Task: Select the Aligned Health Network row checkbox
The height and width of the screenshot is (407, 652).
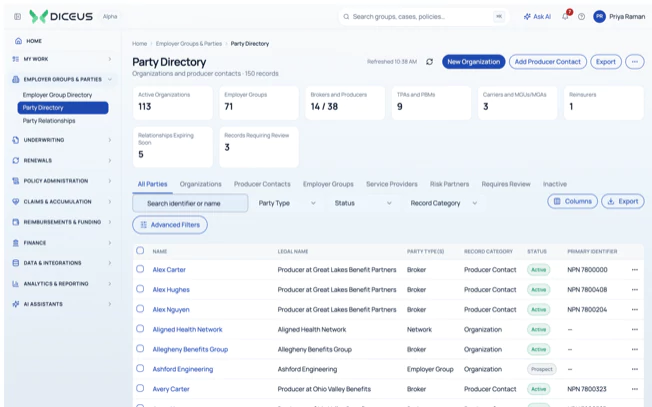Action: 140,328
